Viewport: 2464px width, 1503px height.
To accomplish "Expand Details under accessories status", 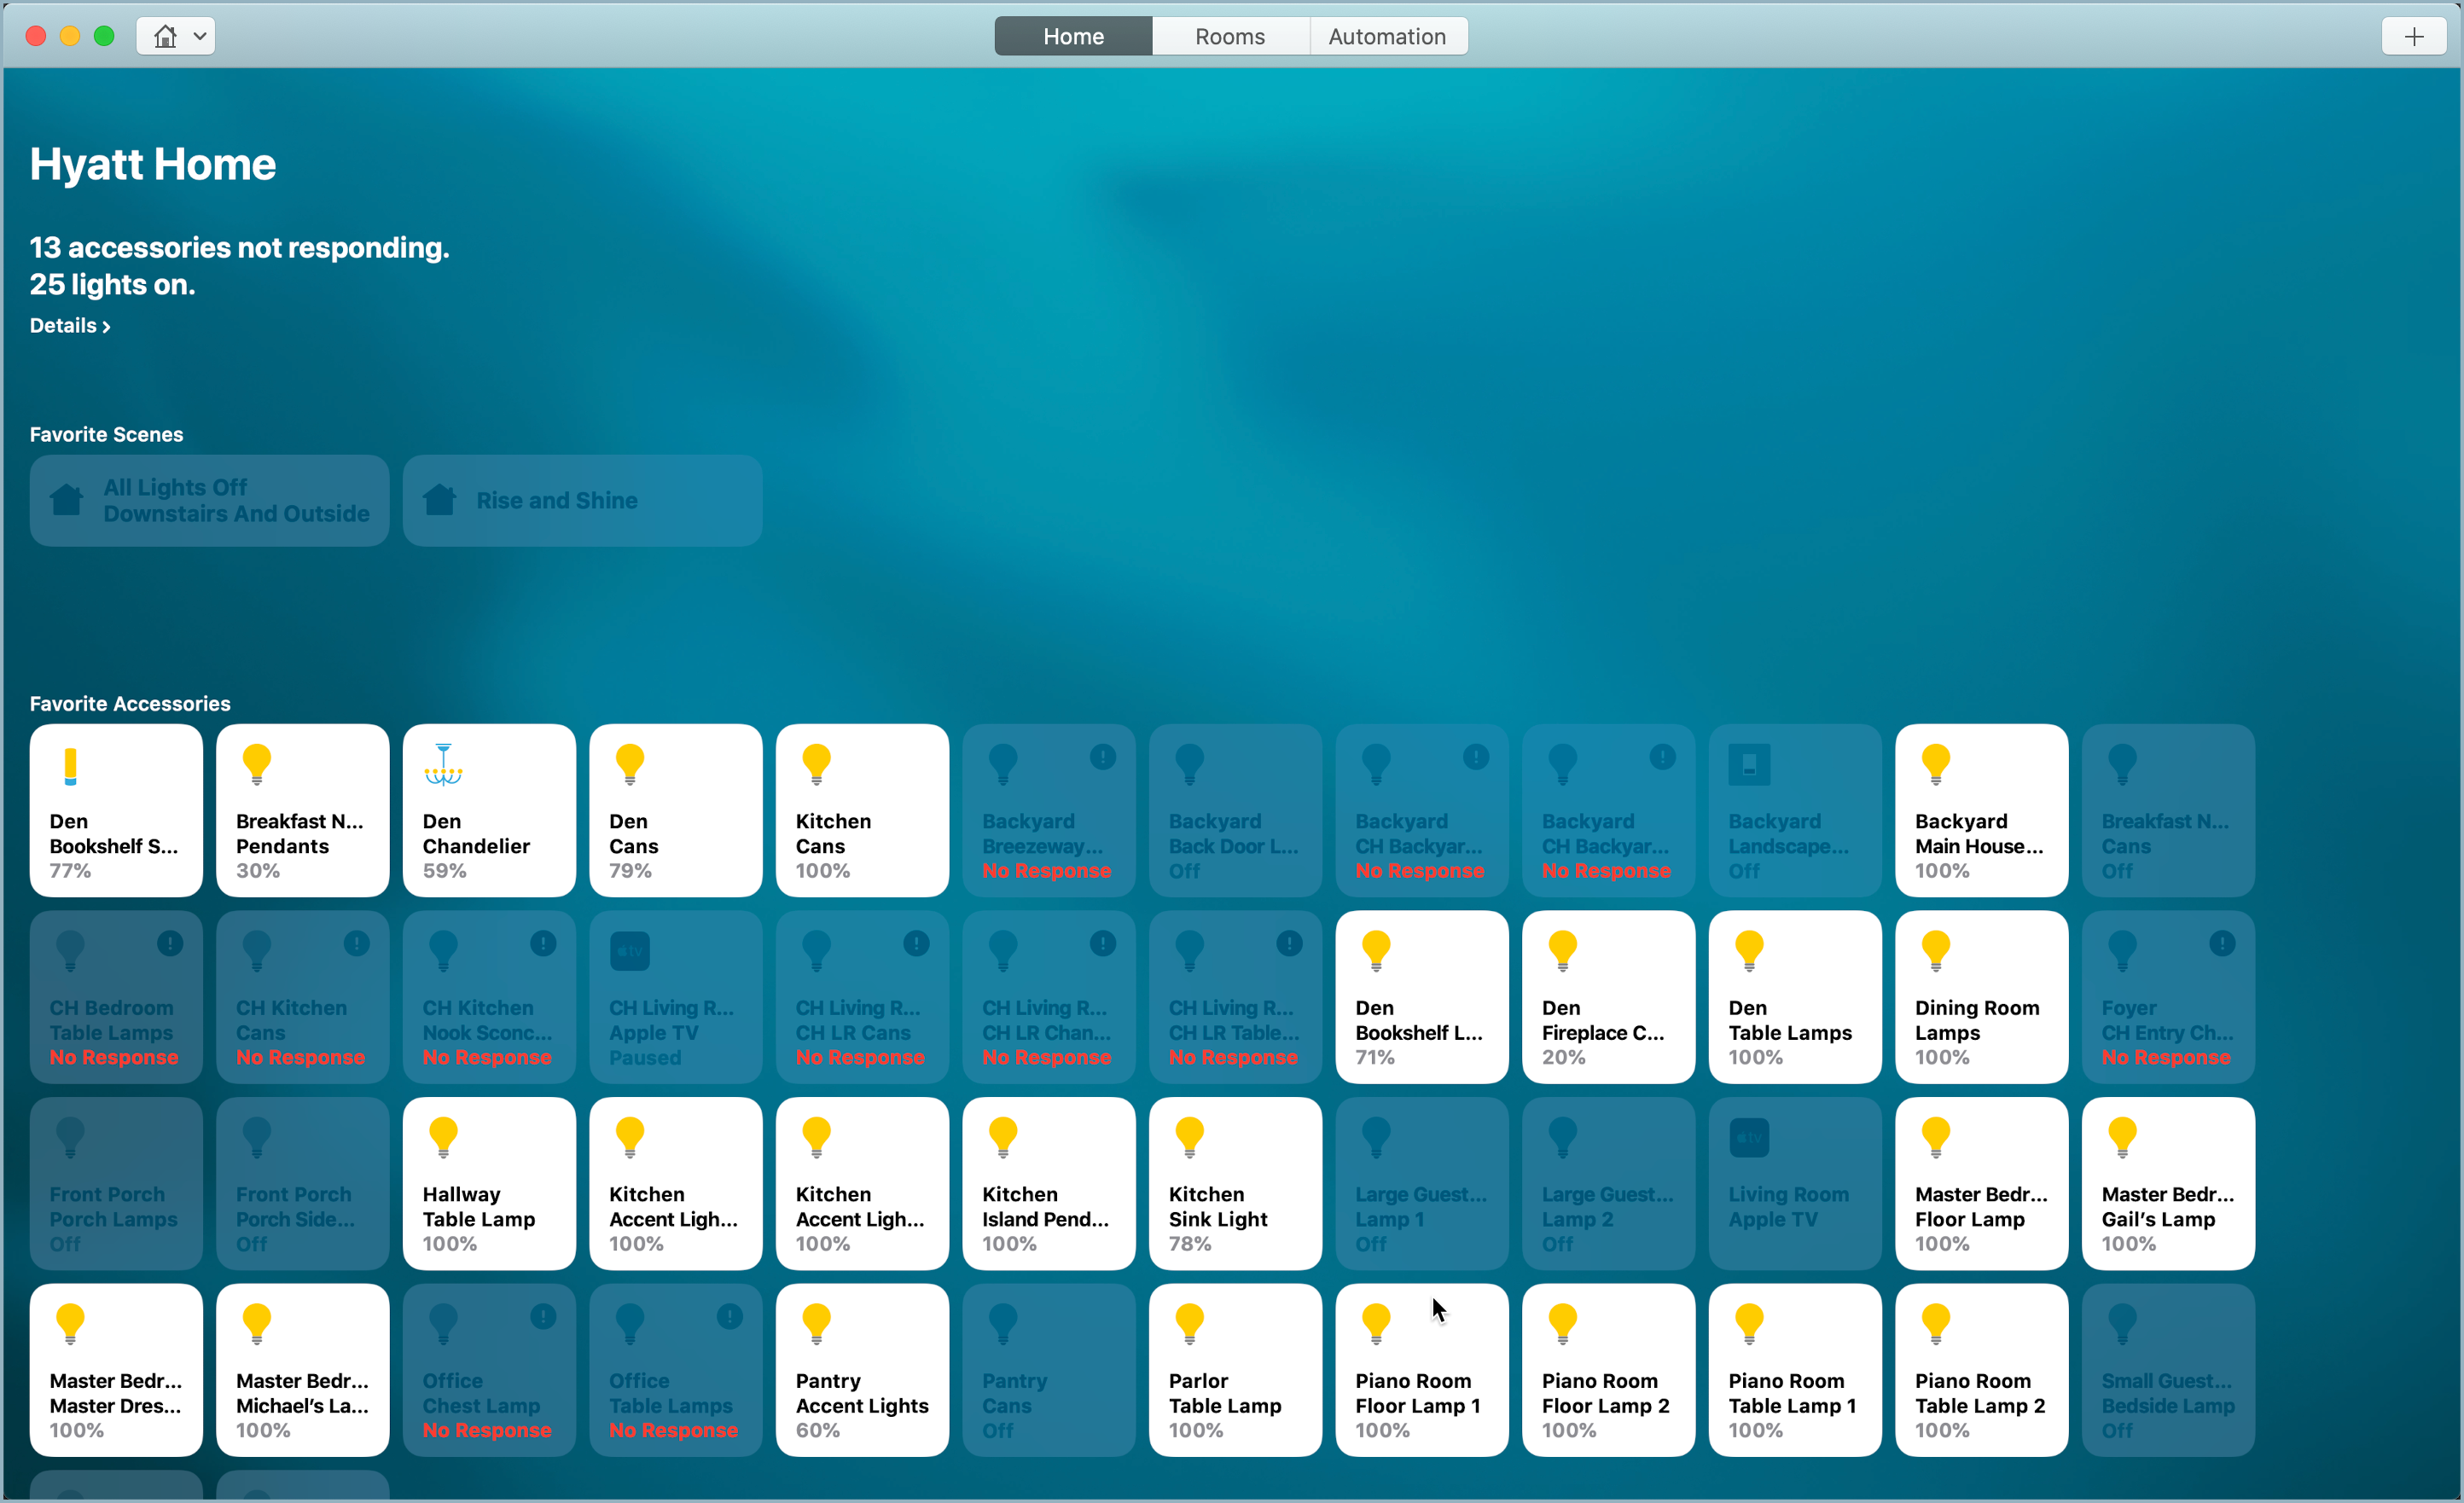I will click(70, 326).
